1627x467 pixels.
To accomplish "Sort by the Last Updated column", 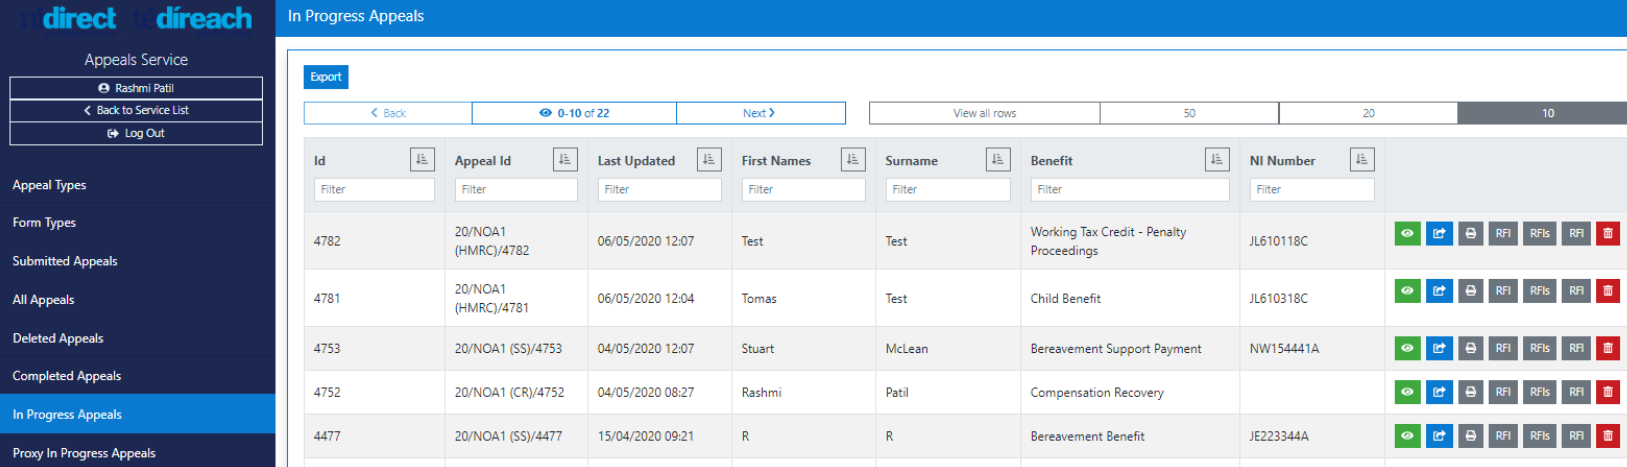I will 709,160.
